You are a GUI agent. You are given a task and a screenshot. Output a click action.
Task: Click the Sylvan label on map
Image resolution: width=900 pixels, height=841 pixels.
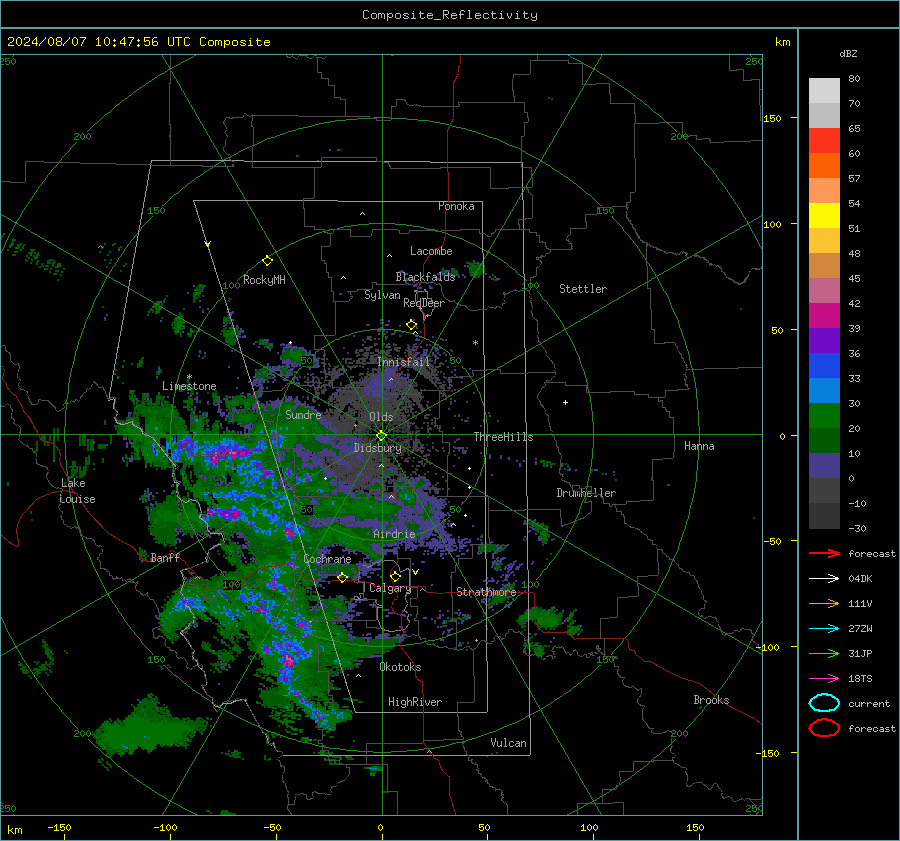382,295
